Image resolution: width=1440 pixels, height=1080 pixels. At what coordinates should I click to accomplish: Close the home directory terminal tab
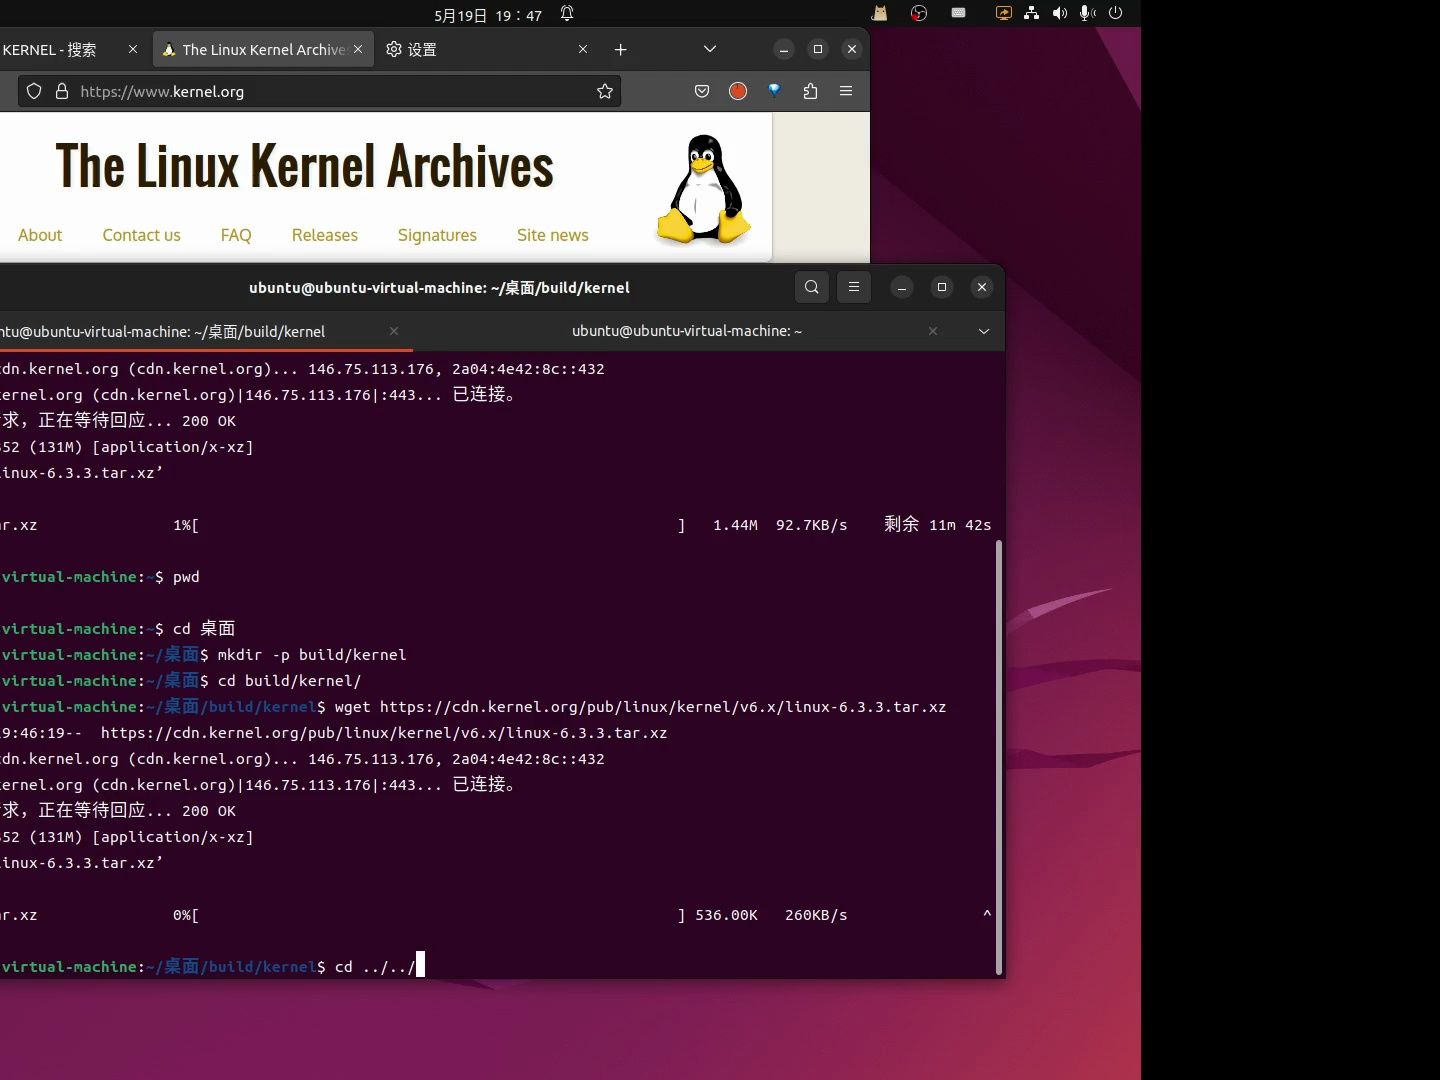933,331
